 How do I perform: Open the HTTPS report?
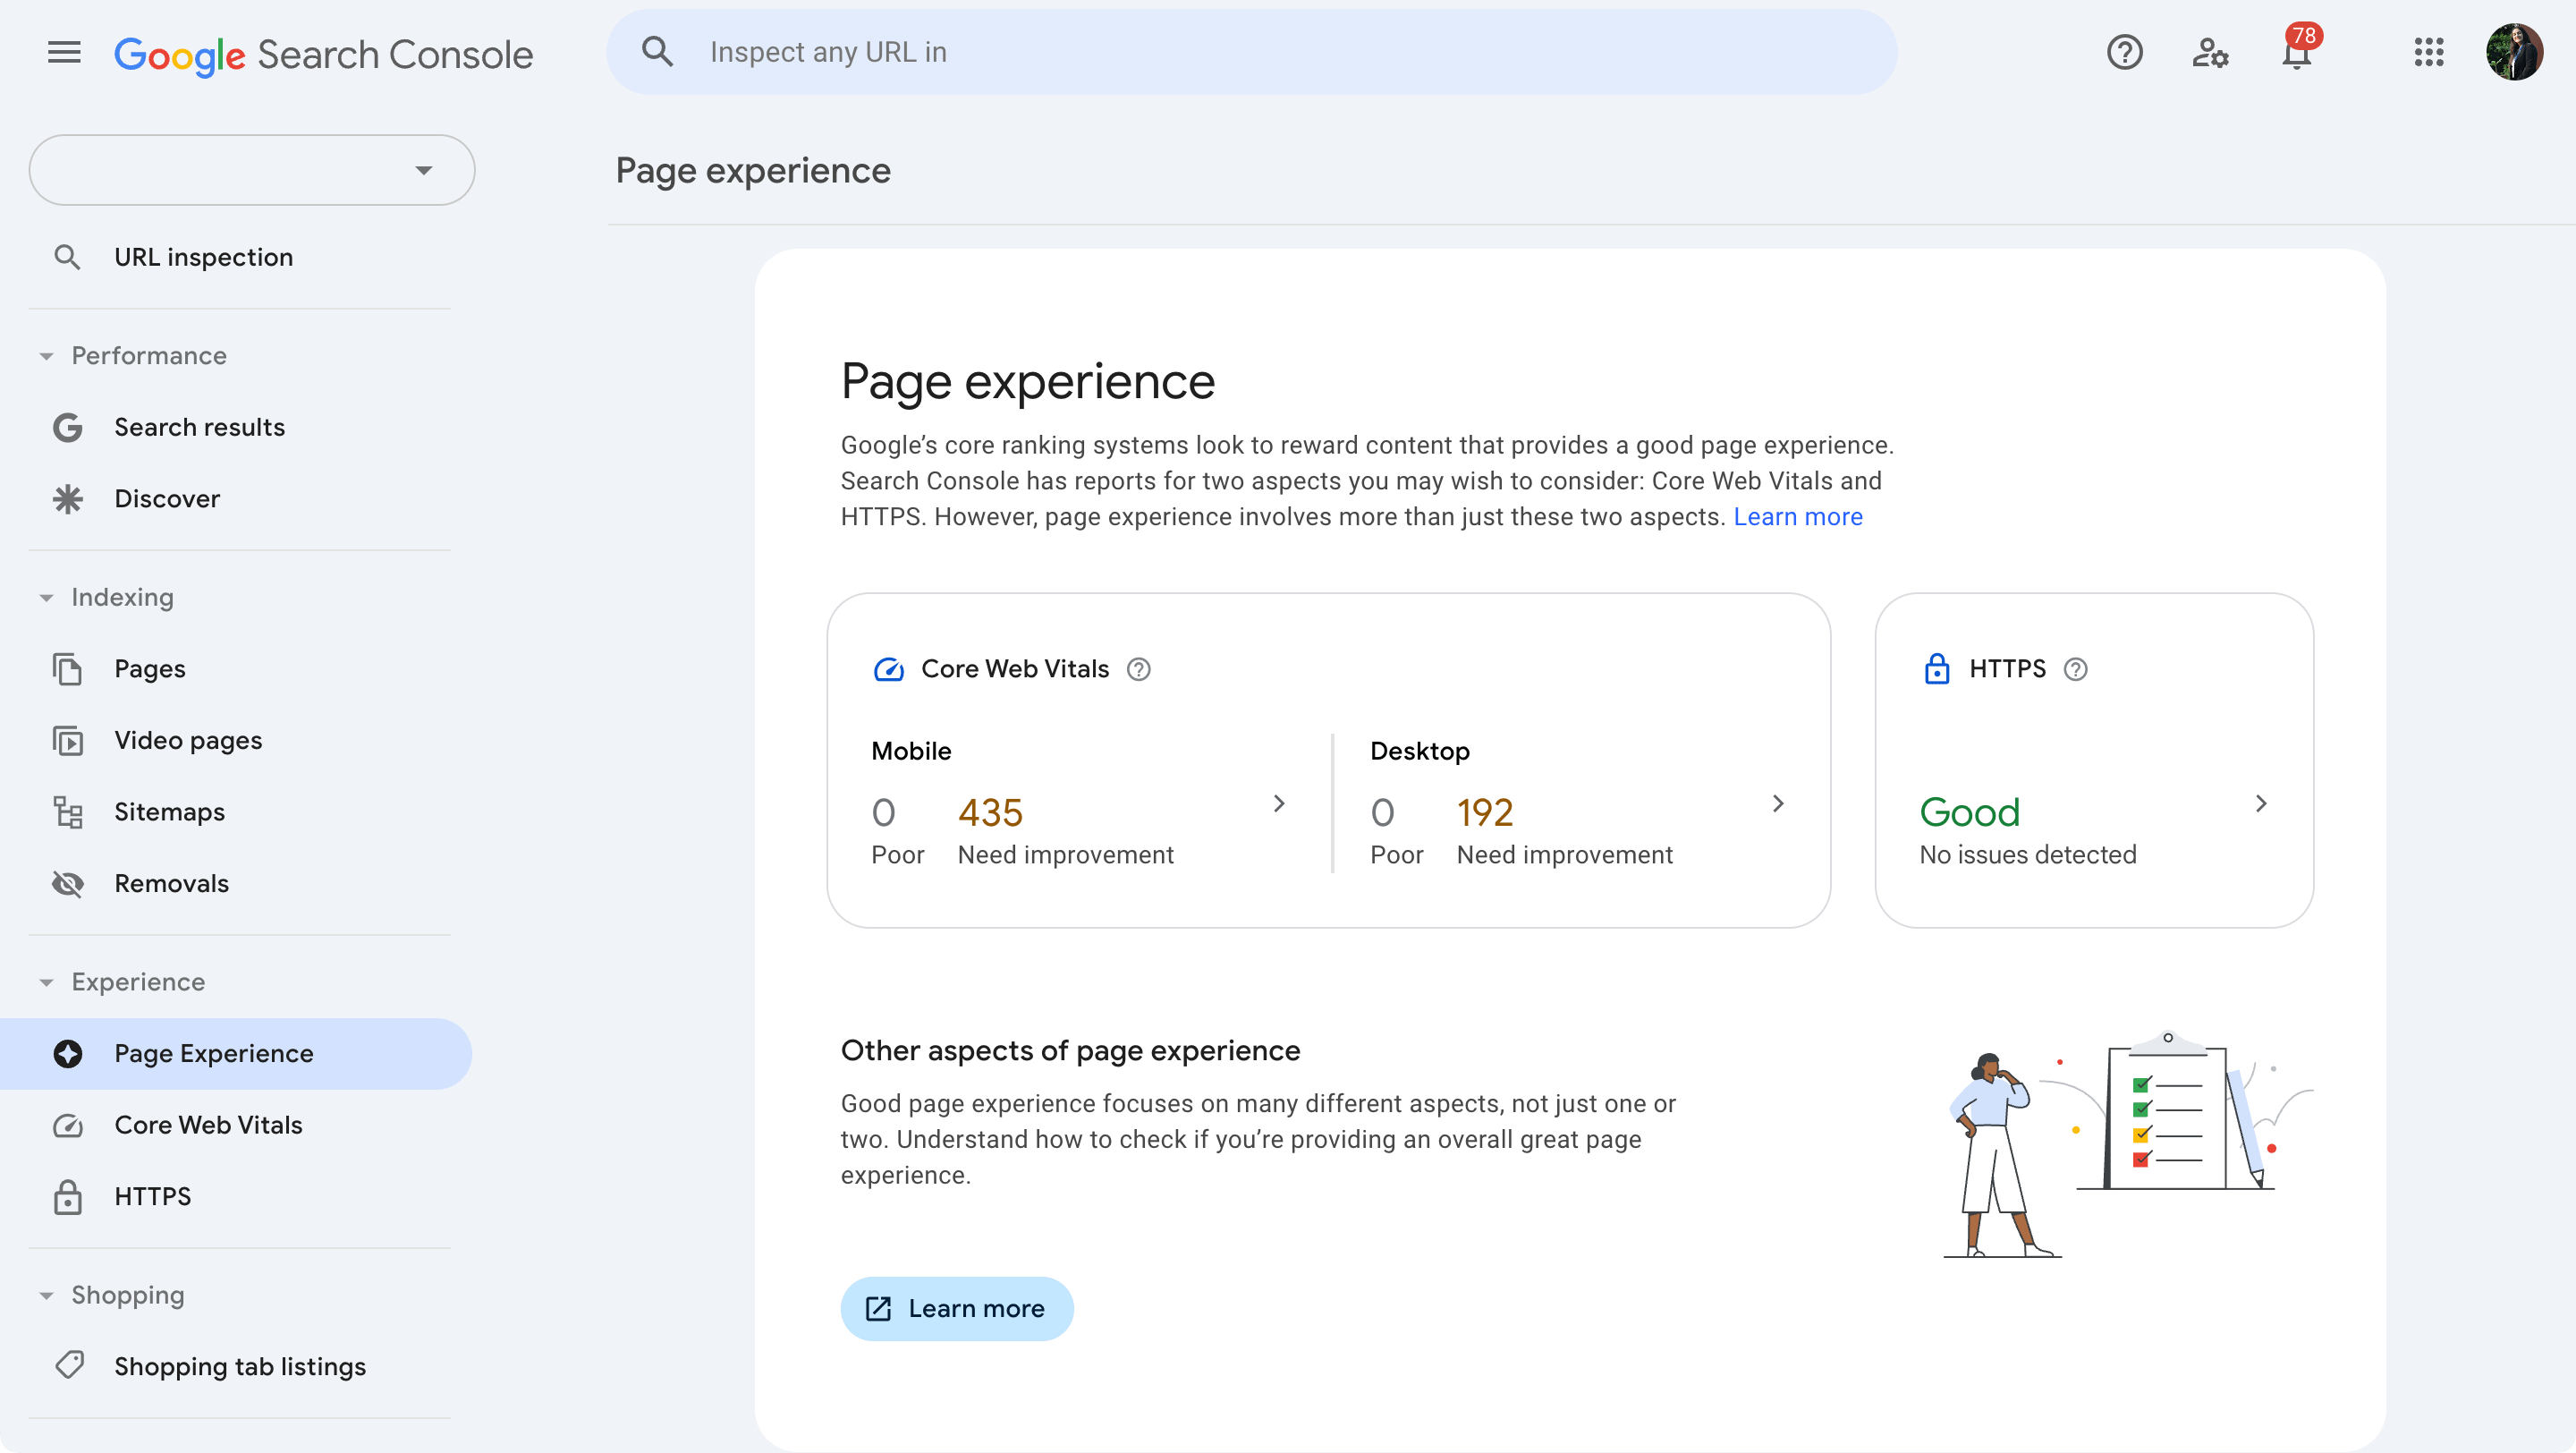tap(152, 1196)
